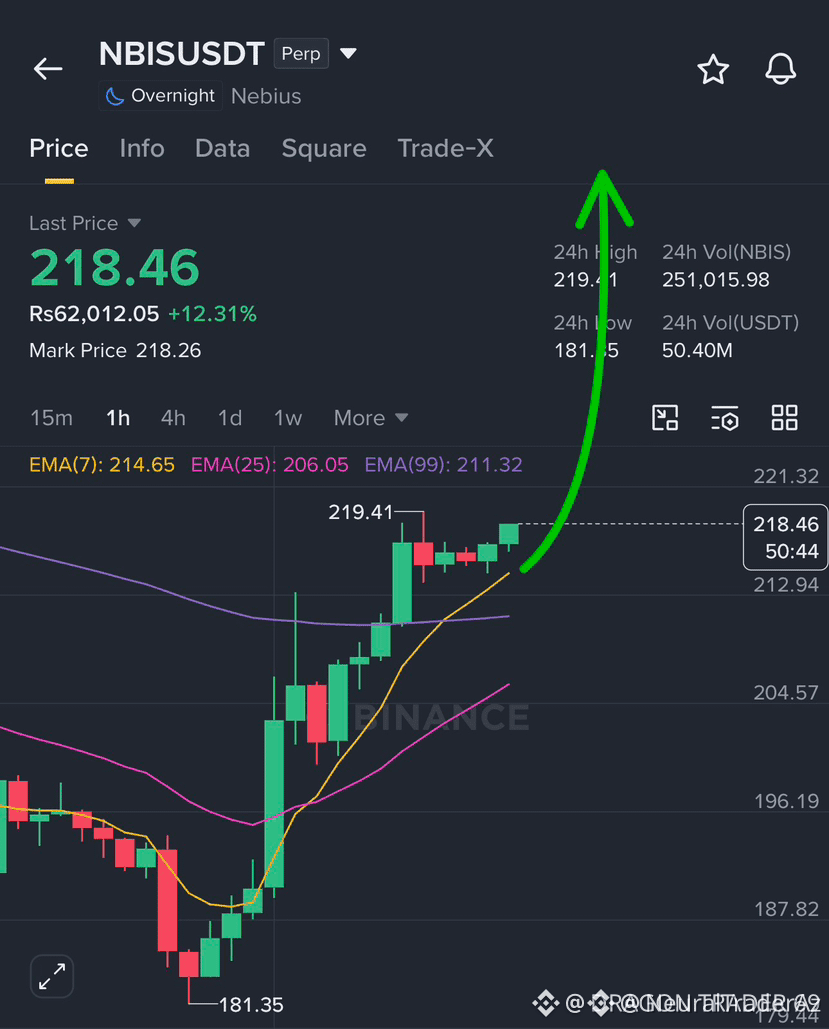Switch to the Price tab
Screen dimensions: 829x1029
point(58,148)
